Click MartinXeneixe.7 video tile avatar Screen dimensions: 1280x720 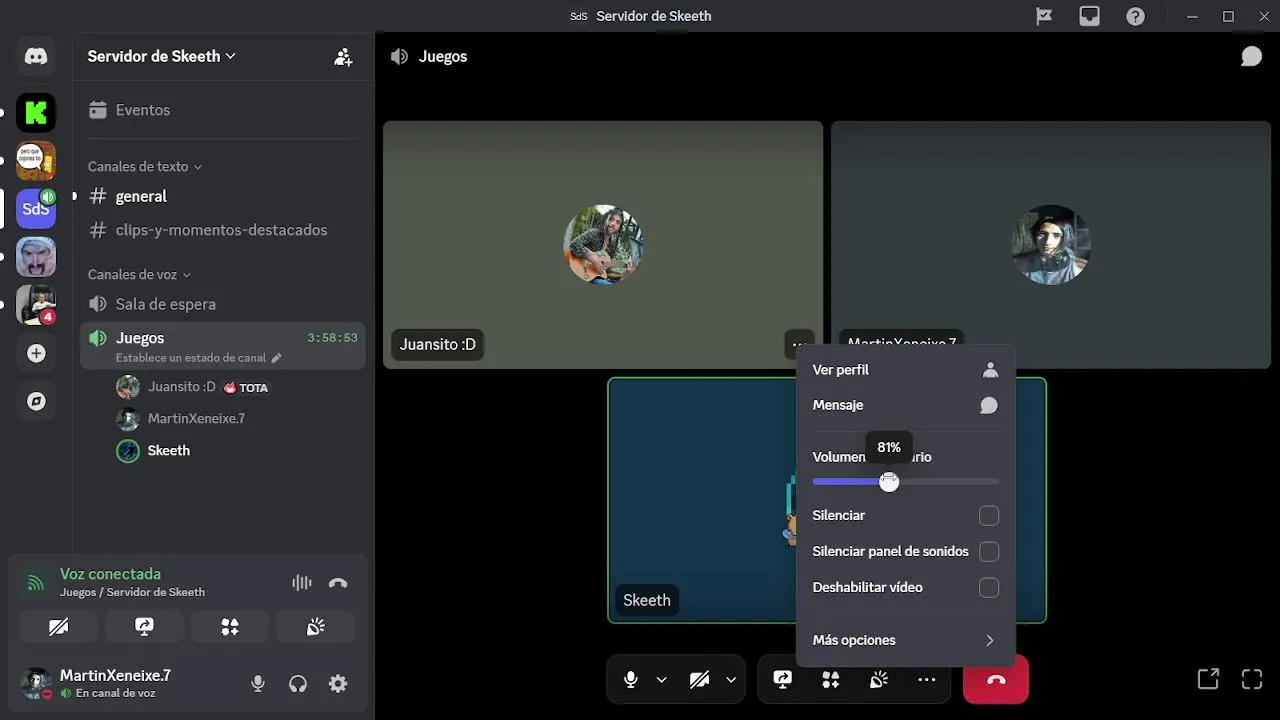point(1051,245)
